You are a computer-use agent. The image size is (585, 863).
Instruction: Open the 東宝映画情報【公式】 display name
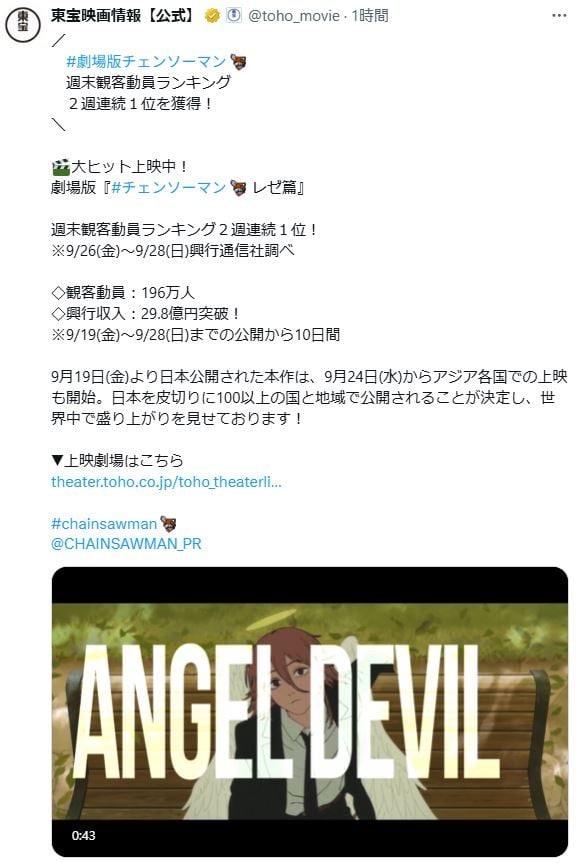[124, 15]
